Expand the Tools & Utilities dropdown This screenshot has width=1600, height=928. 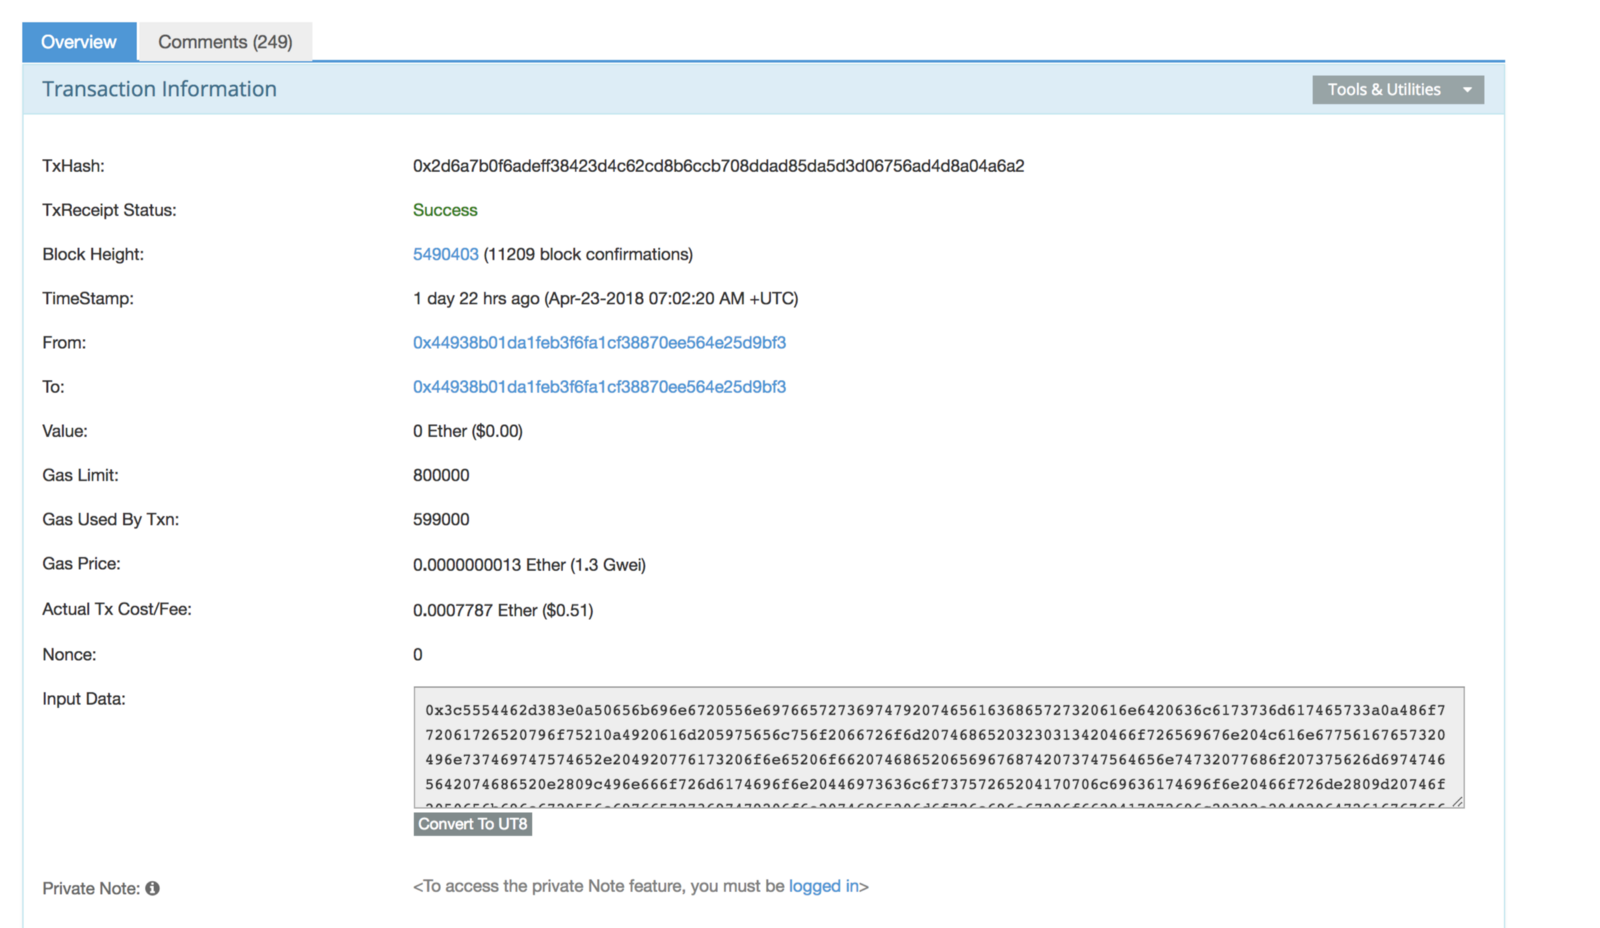point(1398,90)
